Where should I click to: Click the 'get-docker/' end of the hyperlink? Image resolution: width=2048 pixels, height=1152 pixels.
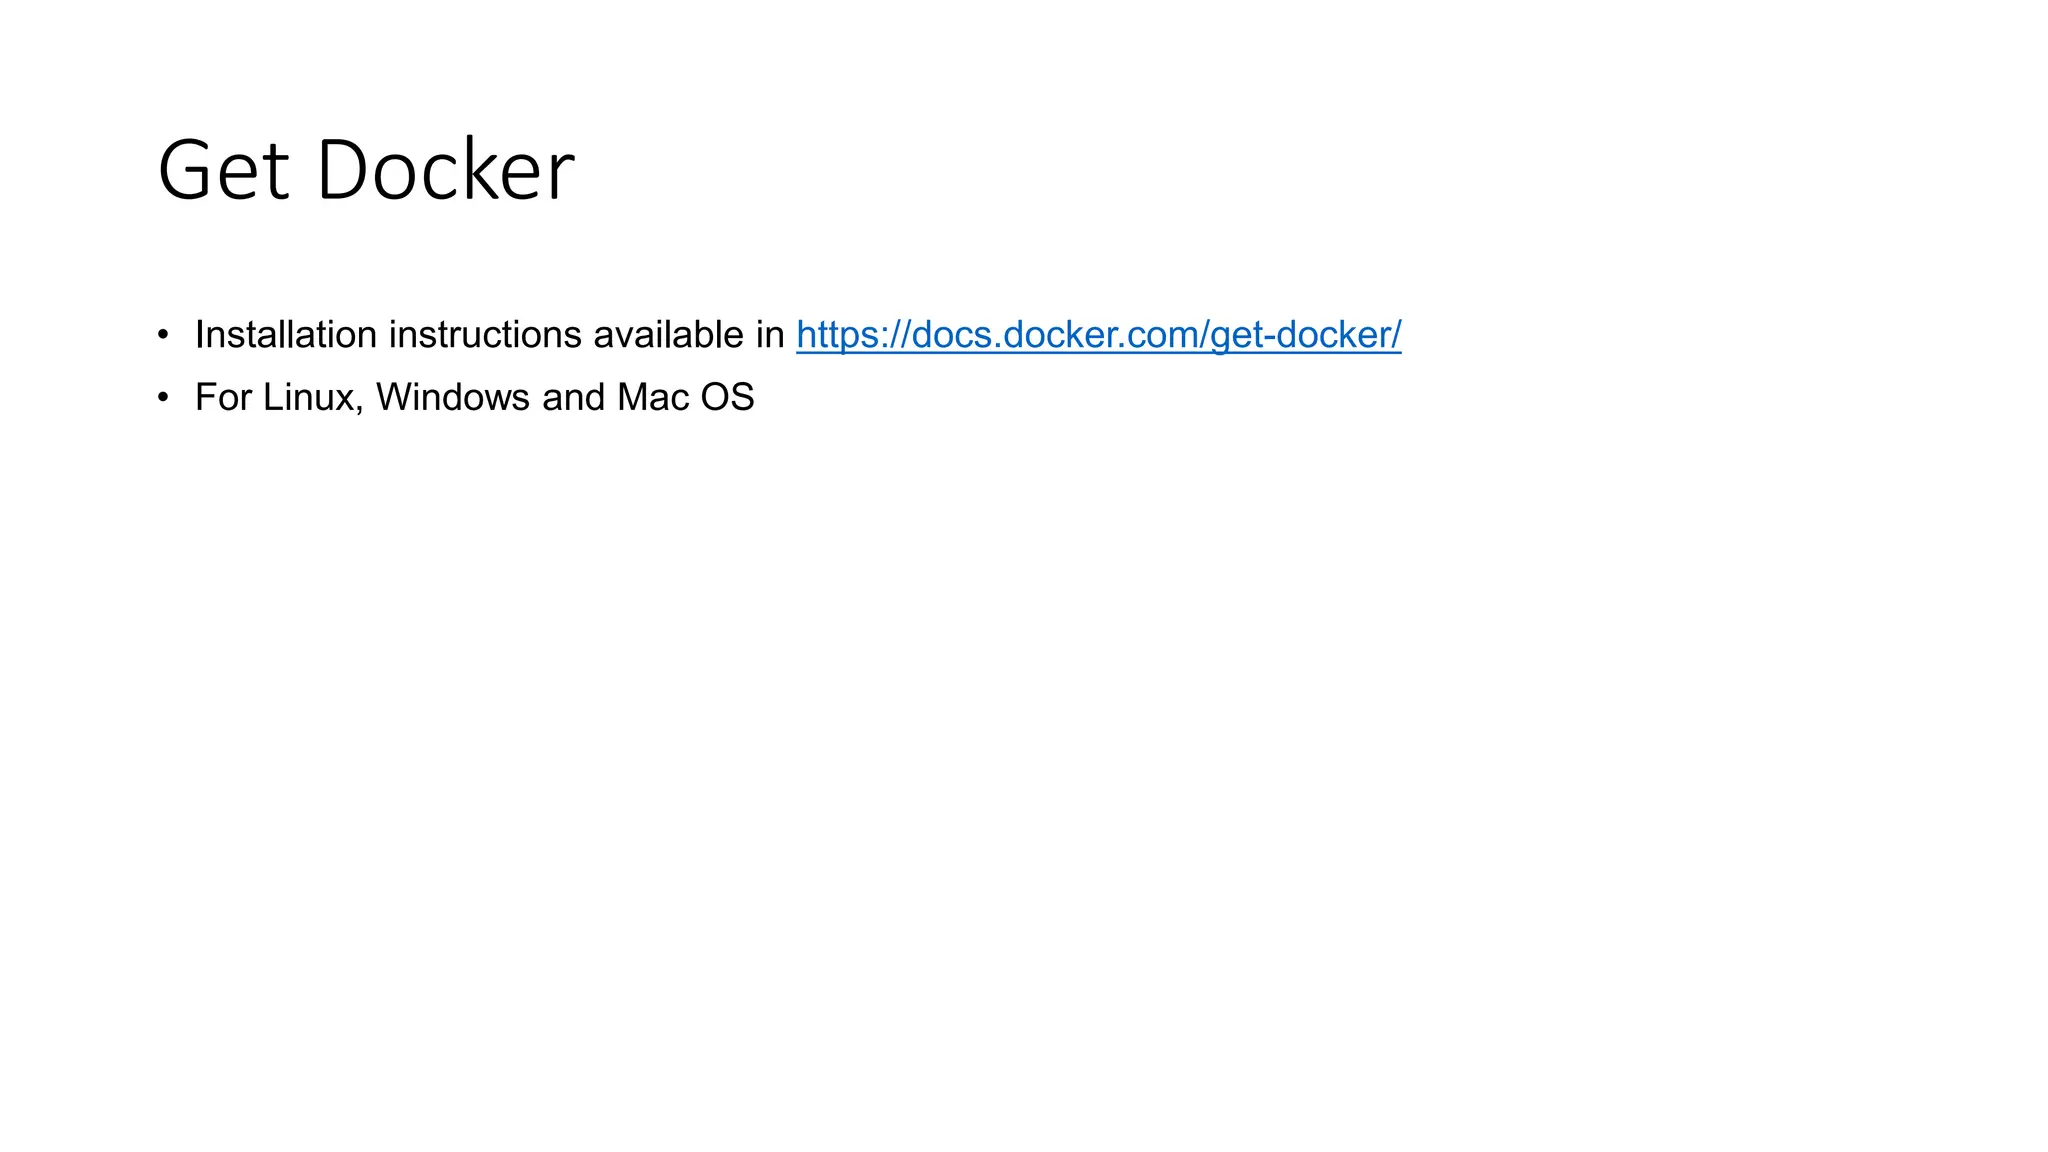(1306, 335)
